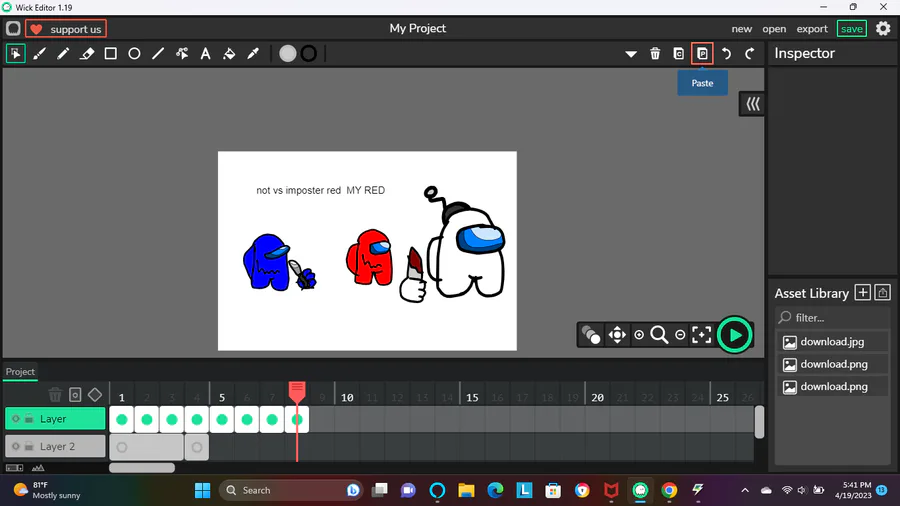The width and height of the screenshot is (900, 506).
Task: Click the Copy icon in toolbar
Action: click(678, 53)
